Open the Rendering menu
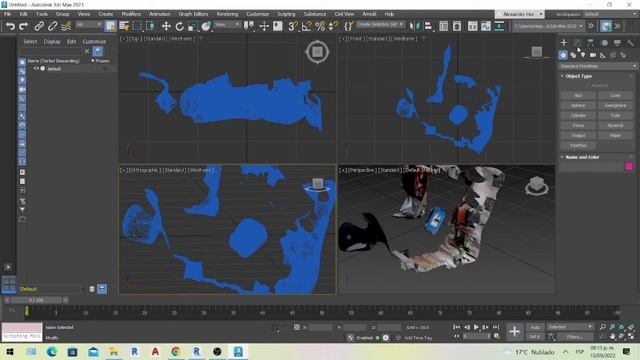The image size is (640, 360). pos(227,14)
